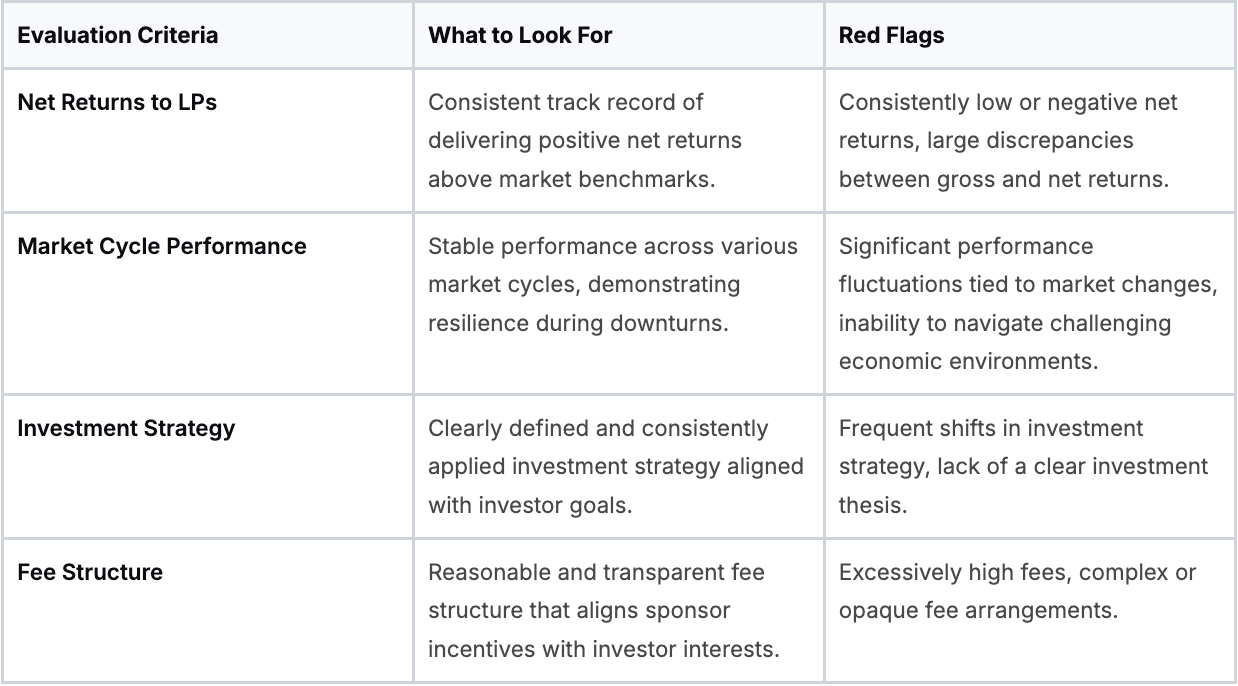Image resolution: width=1238 pixels, height=686 pixels.
Task: Click the cell starting 'Clearly defined and consistently'
Action: [x=615, y=466]
